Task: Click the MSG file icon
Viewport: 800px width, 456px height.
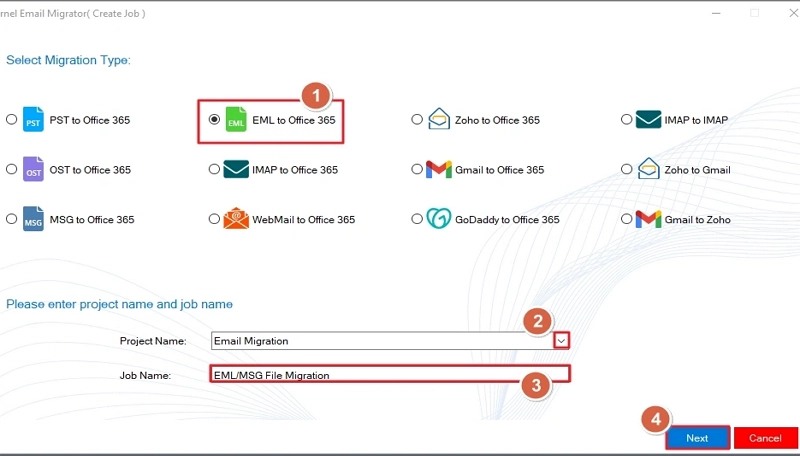Action: point(33,219)
